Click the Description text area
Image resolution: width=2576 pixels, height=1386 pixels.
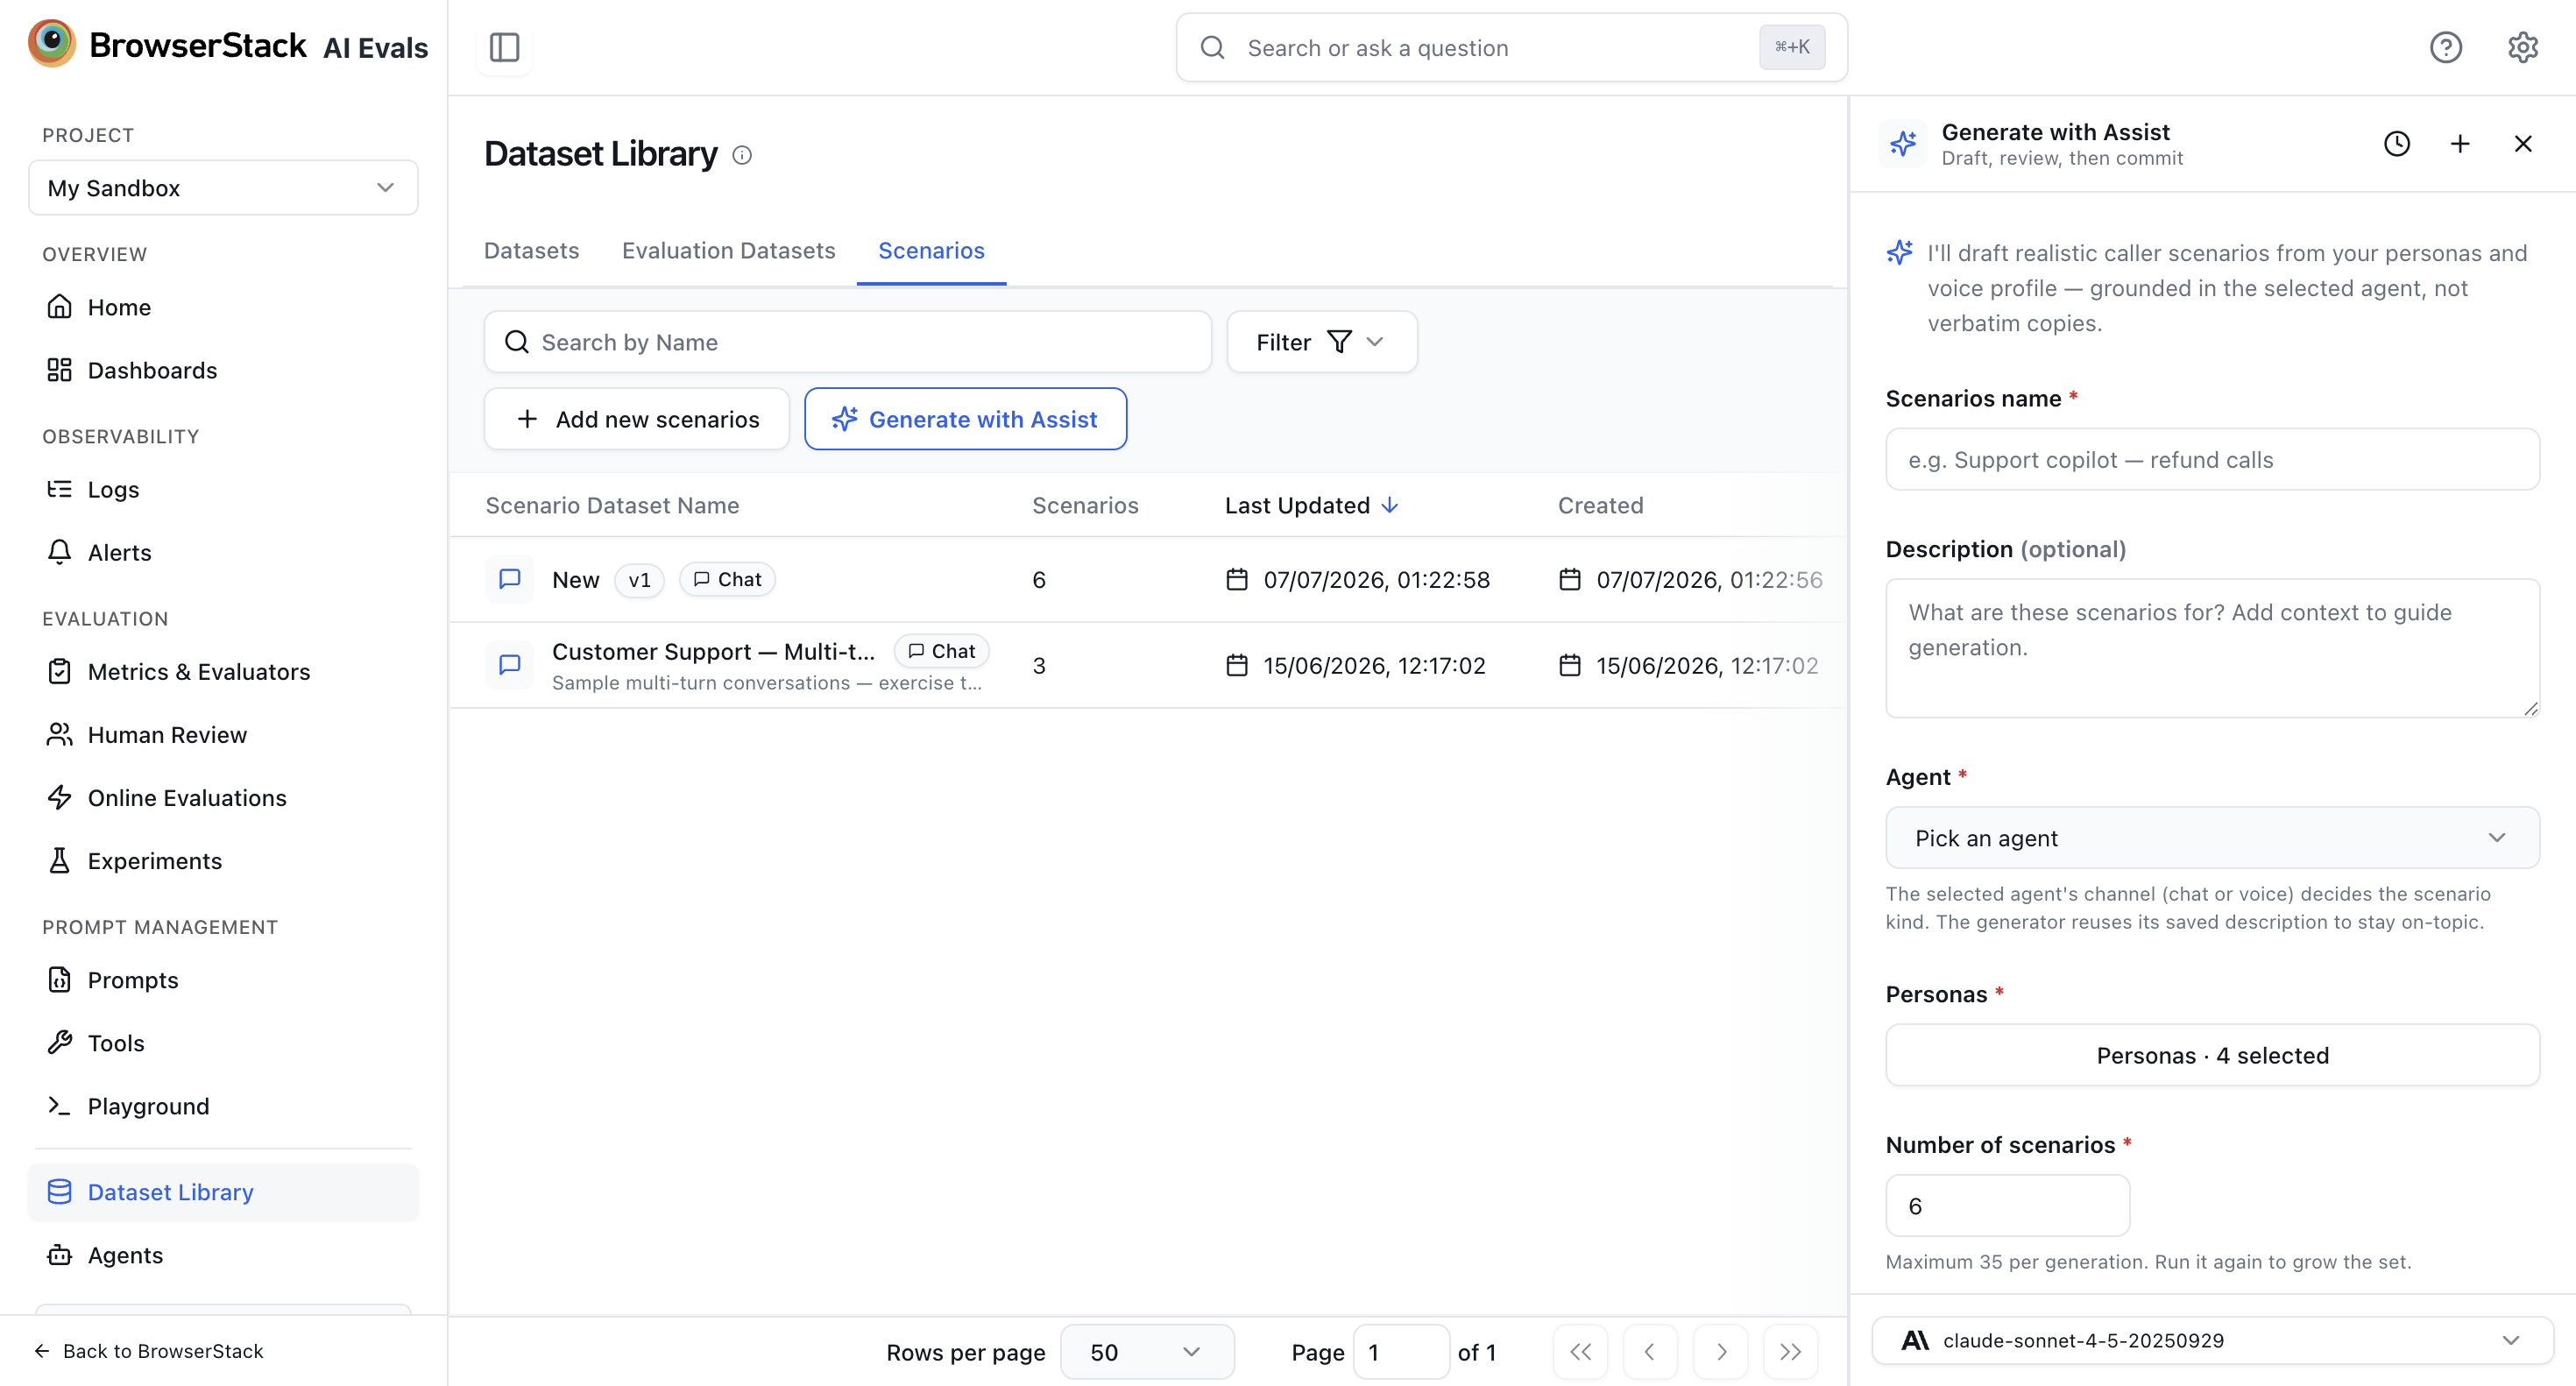[2212, 648]
